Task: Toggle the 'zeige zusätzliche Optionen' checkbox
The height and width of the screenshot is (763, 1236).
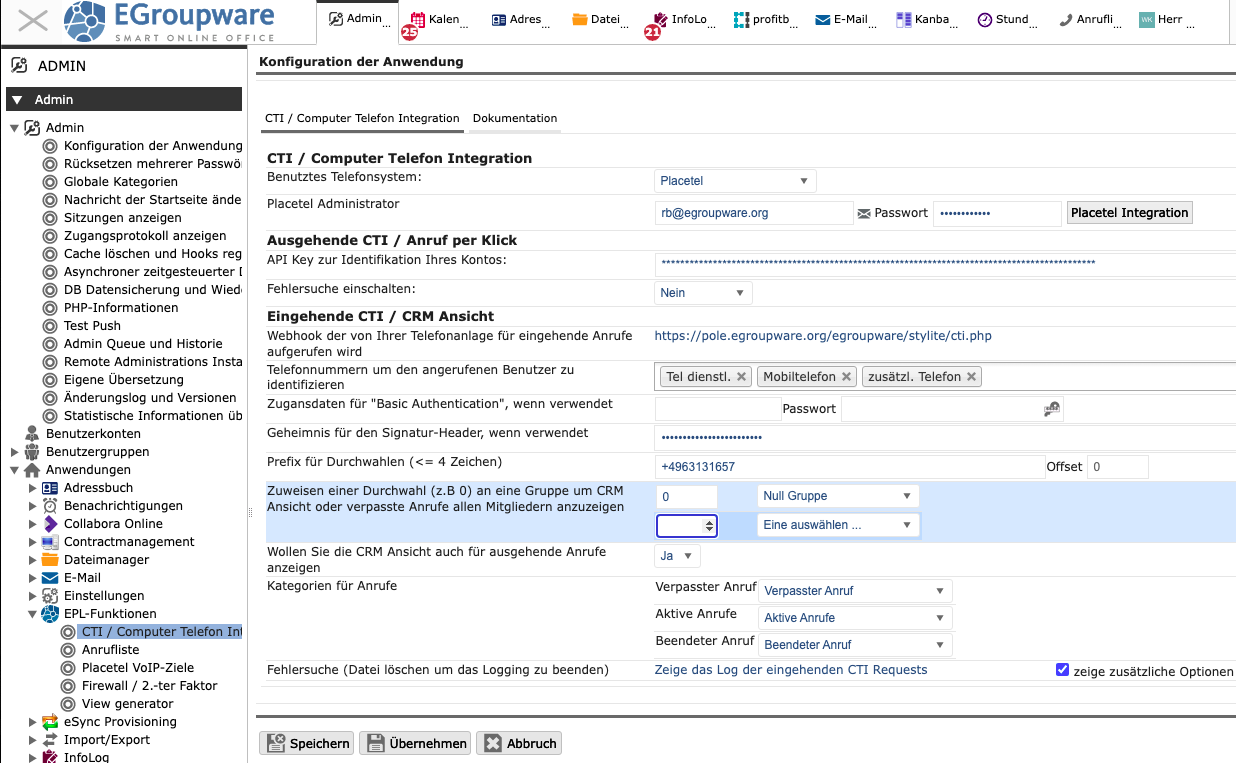Action: 1062,670
